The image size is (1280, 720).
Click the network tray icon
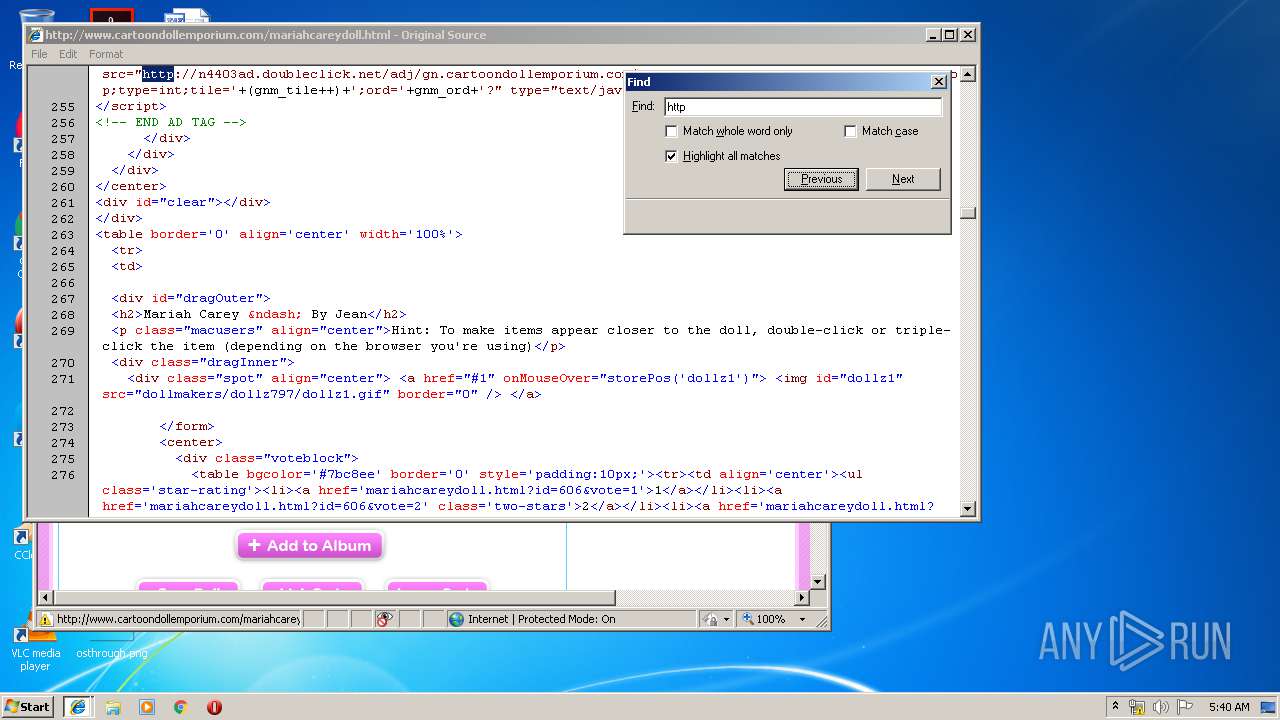tap(1137, 707)
